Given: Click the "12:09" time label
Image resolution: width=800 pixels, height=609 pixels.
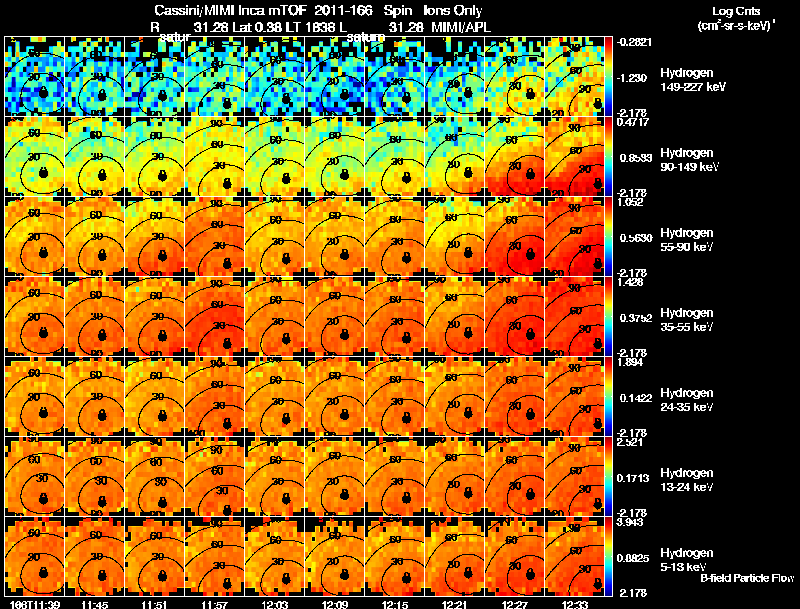Looking at the screenshot, I should pyautogui.click(x=335, y=604).
